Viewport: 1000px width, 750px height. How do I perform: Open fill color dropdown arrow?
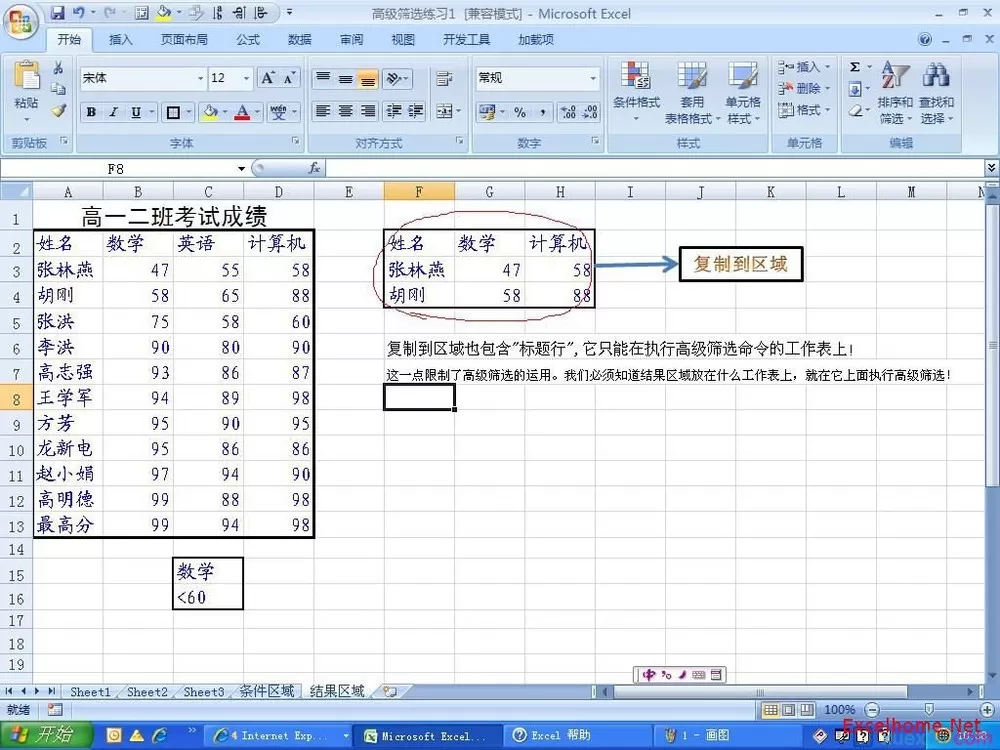click(225, 113)
